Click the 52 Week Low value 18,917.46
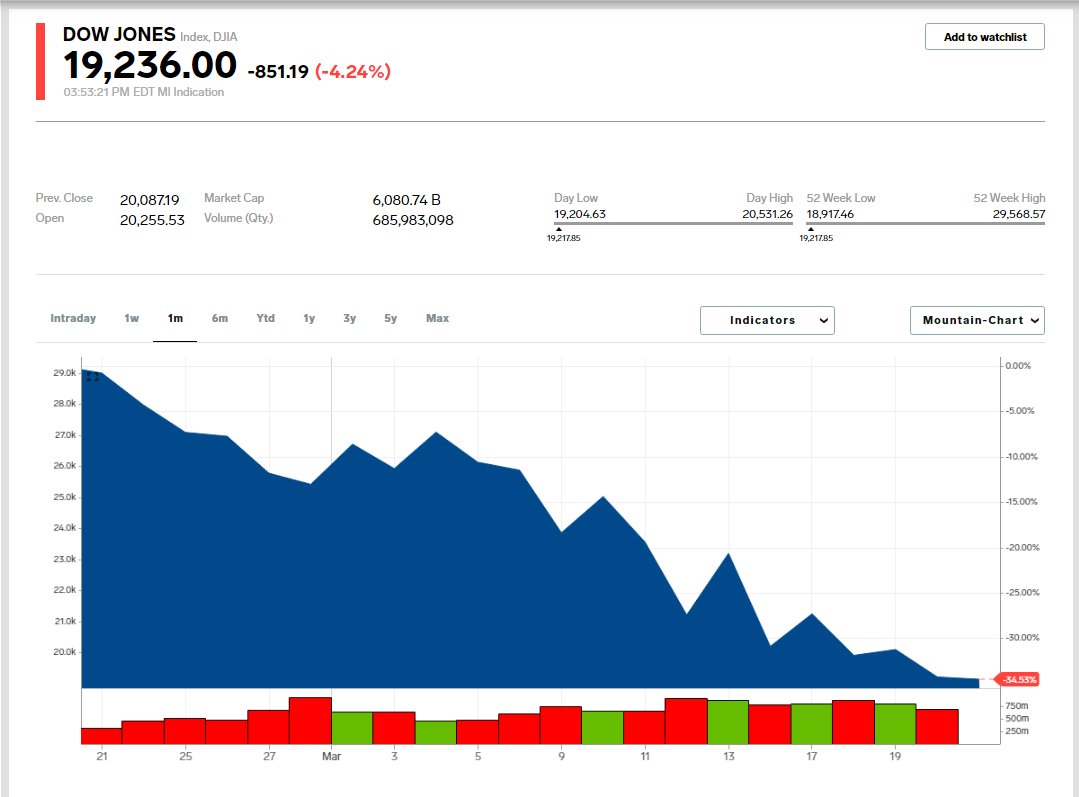The width and height of the screenshot is (1079, 797). tap(830, 214)
